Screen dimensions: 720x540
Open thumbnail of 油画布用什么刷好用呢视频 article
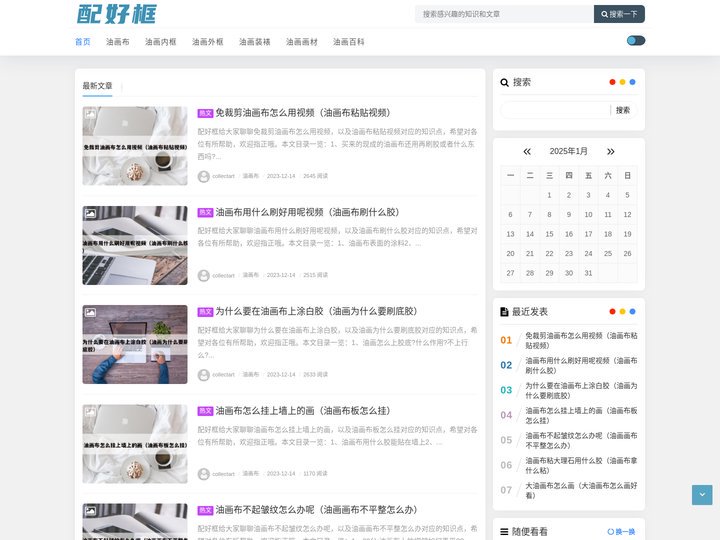tap(135, 245)
